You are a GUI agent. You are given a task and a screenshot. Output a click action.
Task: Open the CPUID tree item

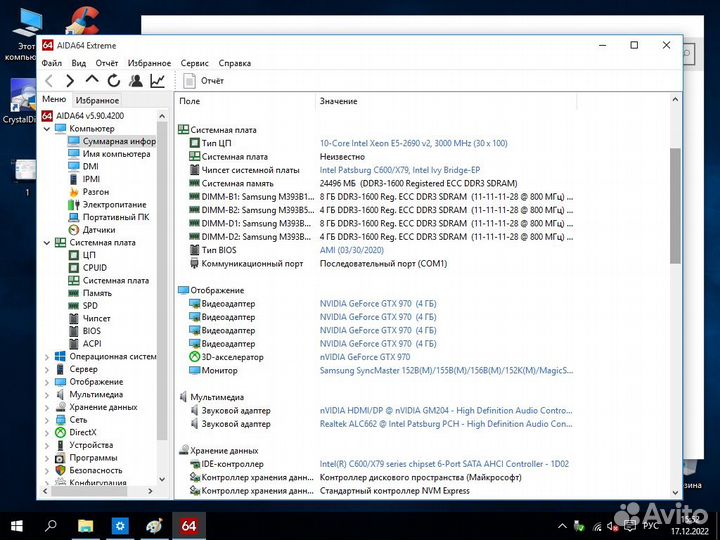pyautogui.click(x=95, y=268)
